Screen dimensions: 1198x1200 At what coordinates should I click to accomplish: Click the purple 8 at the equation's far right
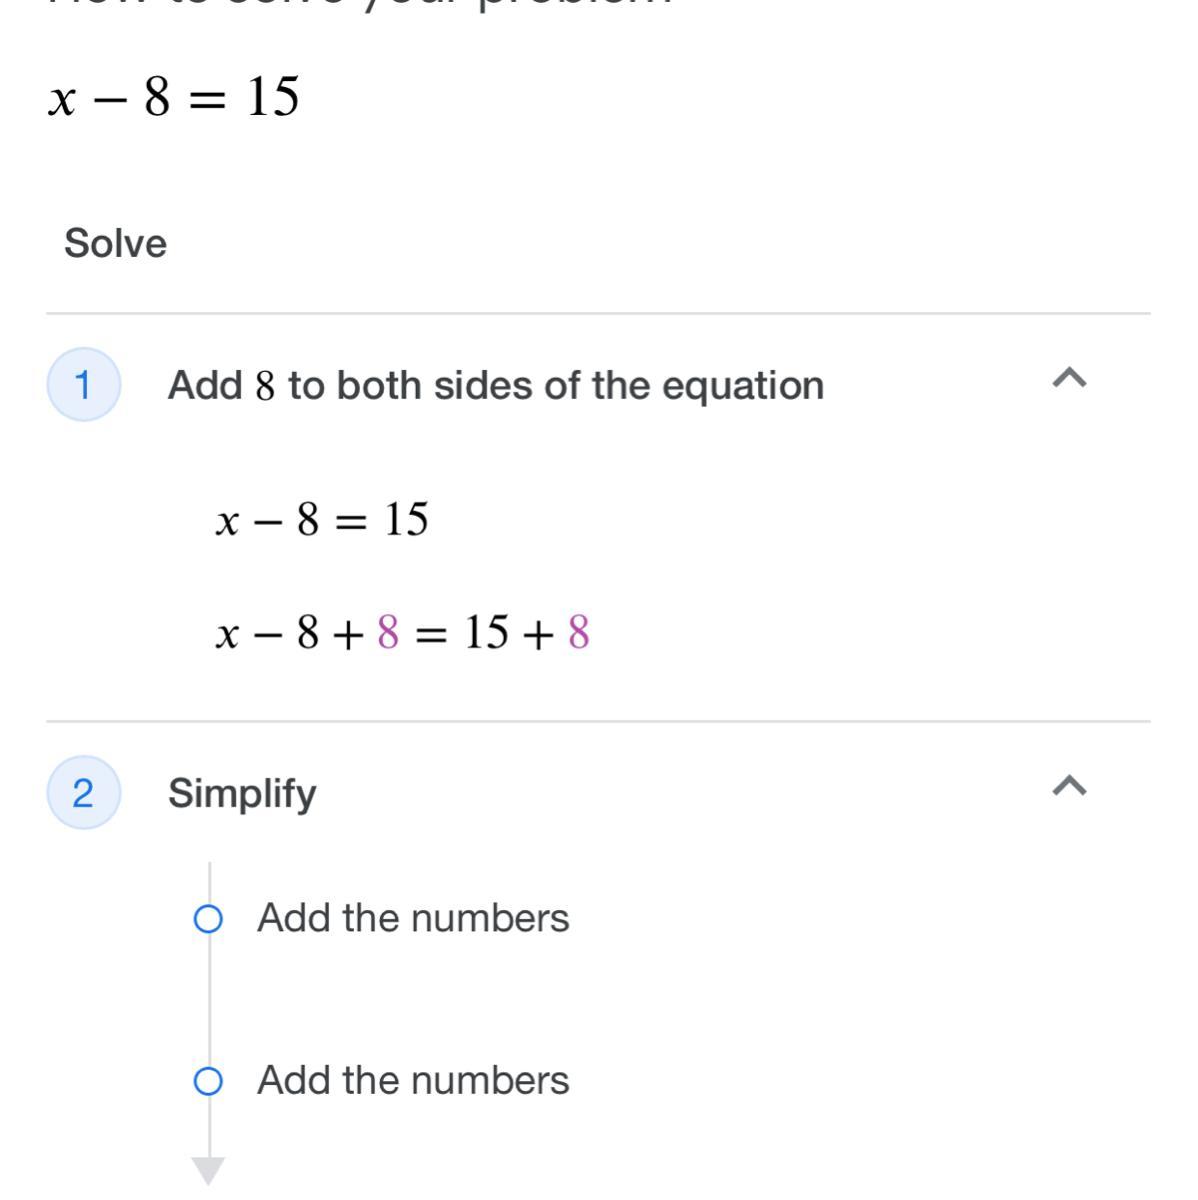578,633
